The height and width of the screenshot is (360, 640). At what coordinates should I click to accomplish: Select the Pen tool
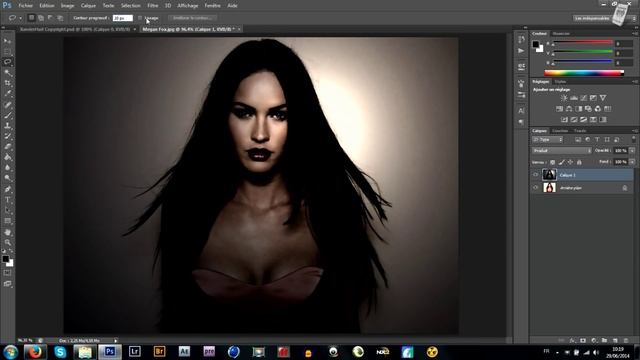click(8, 189)
